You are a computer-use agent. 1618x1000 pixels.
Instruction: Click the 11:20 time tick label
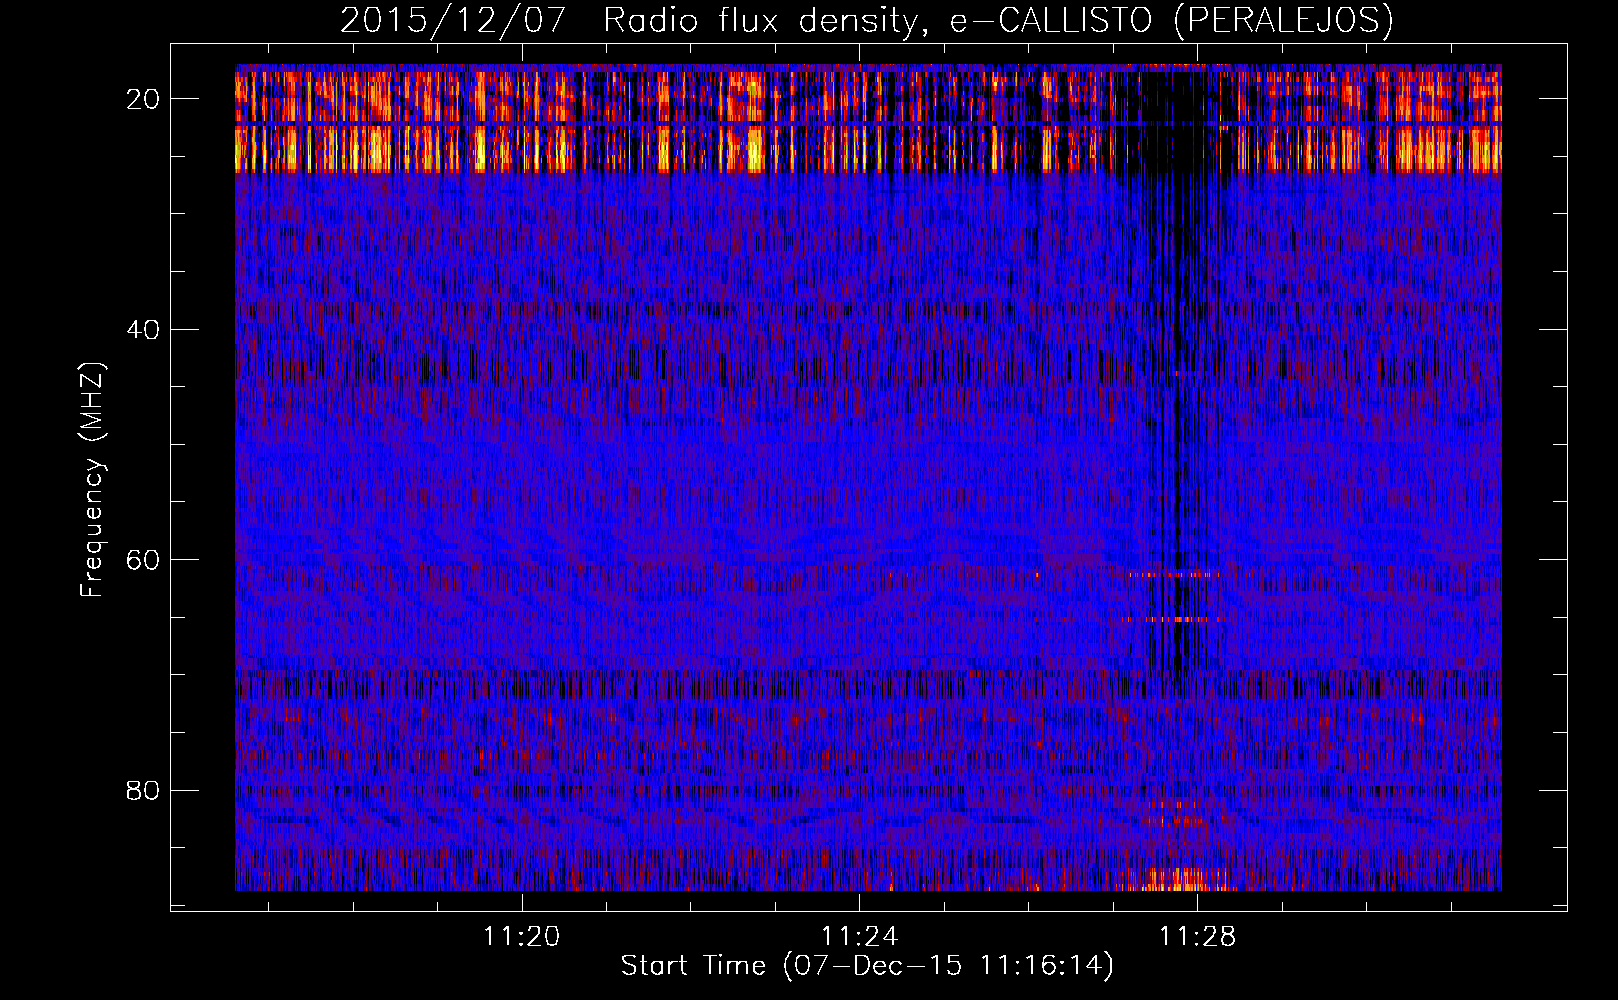(521, 936)
